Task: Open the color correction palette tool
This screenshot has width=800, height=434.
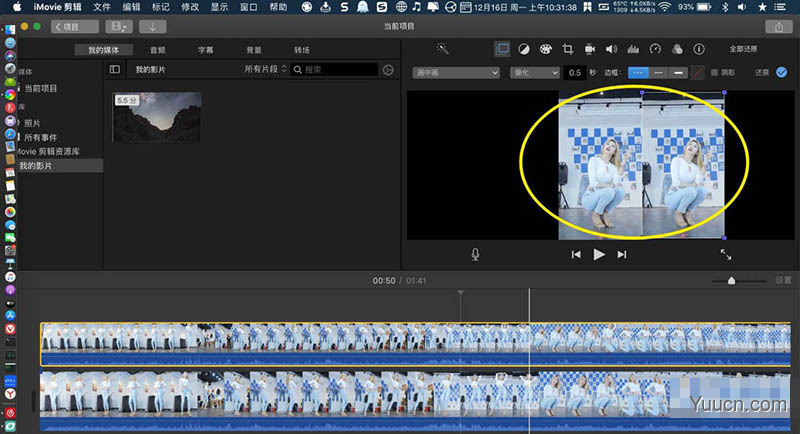Action: click(x=545, y=49)
